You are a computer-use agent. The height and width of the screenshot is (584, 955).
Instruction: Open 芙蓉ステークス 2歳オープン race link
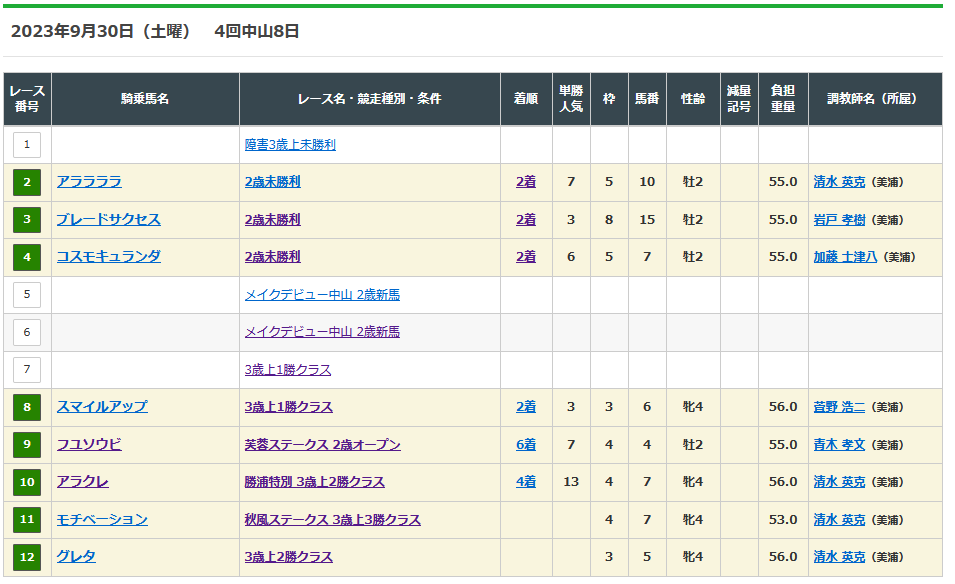[322, 445]
